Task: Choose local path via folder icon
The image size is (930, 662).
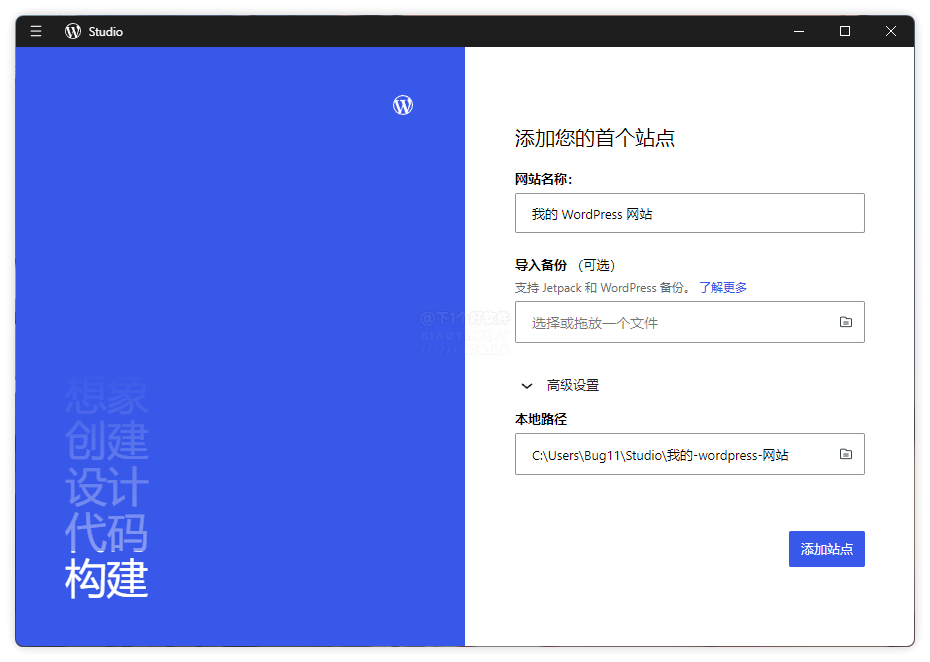Action: (846, 454)
